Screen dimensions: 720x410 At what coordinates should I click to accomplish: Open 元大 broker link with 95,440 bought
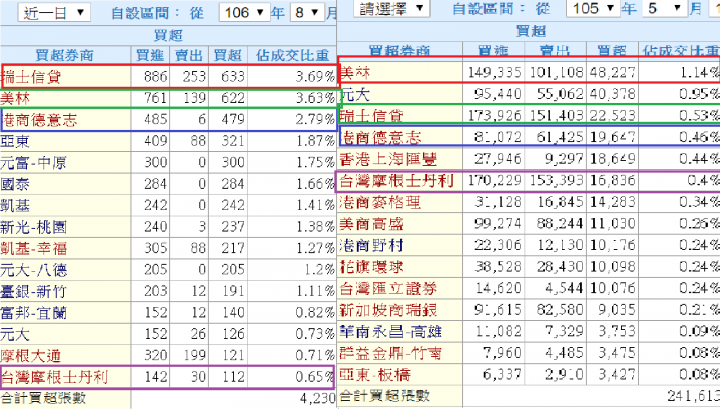point(355,94)
